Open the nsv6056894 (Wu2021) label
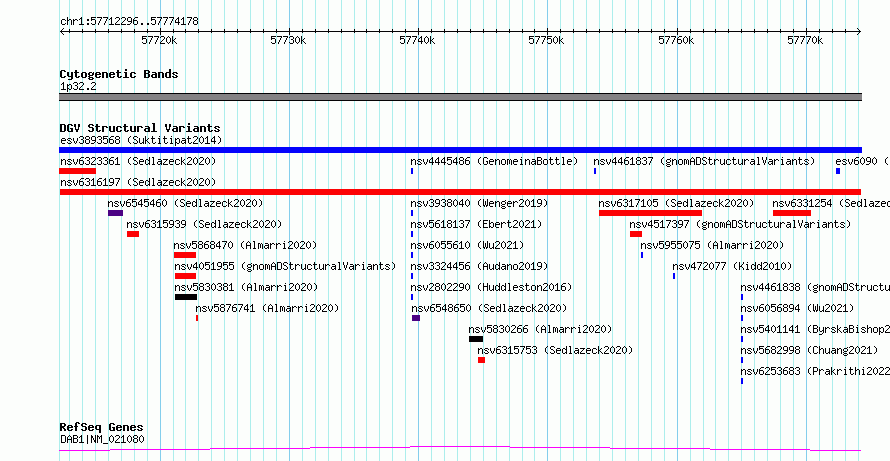This screenshot has width=890, height=461. pyautogui.click(x=797, y=308)
